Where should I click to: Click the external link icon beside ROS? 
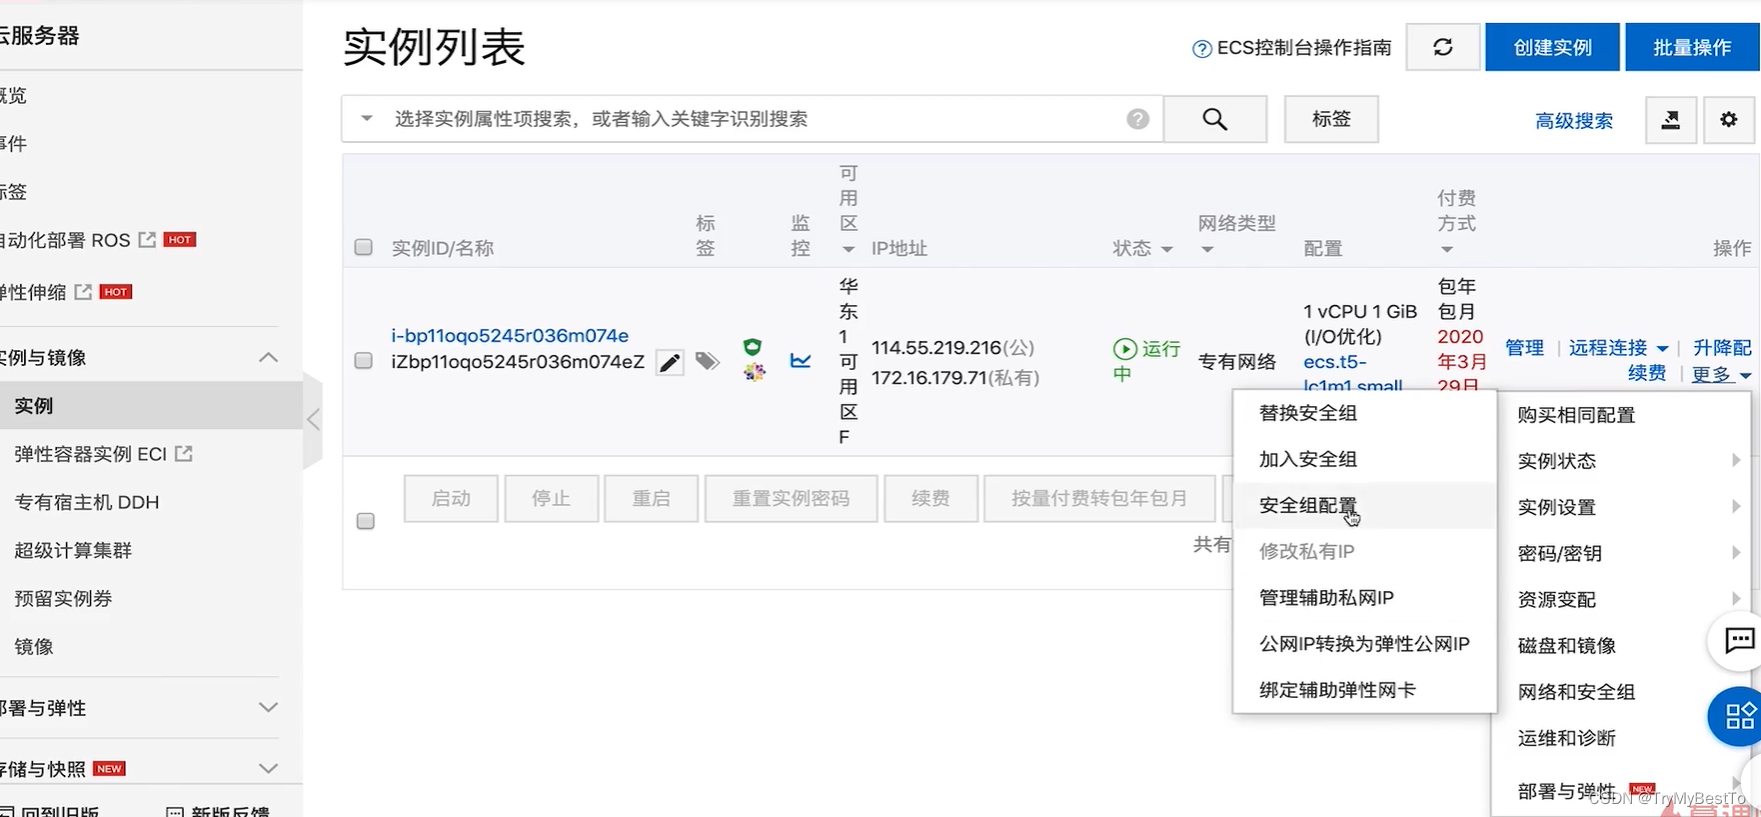click(147, 240)
